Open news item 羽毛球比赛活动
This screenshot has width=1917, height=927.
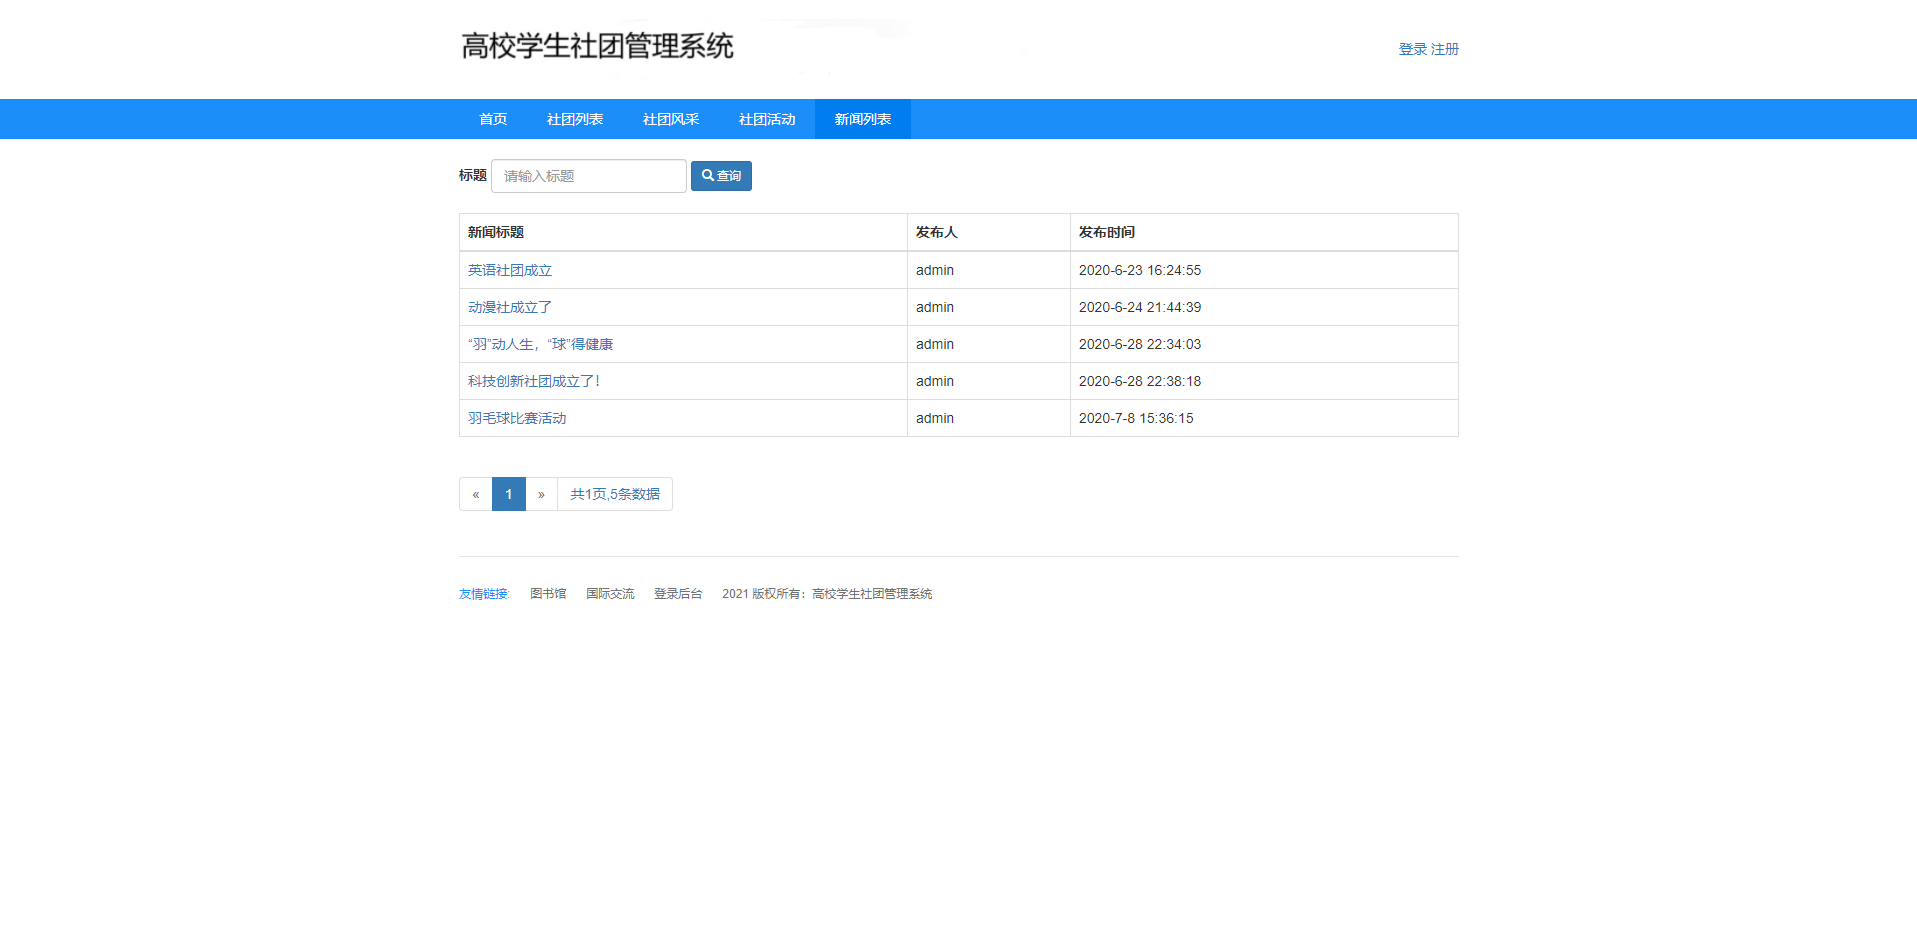[x=517, y=418]
